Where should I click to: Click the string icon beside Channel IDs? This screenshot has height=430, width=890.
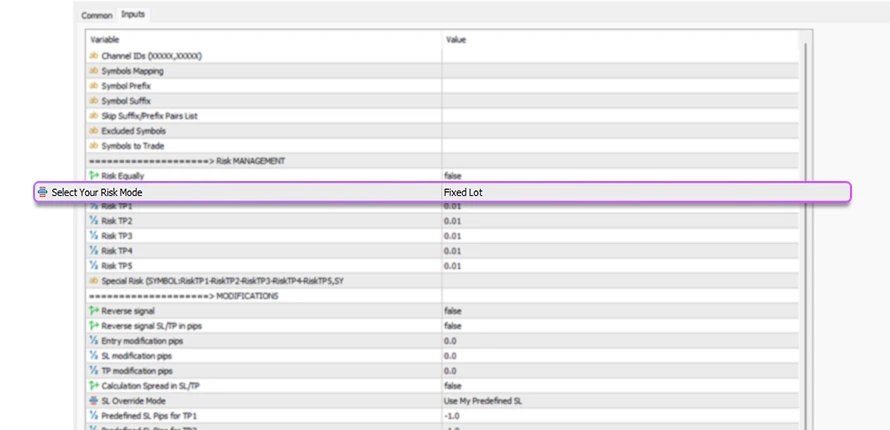94,56
